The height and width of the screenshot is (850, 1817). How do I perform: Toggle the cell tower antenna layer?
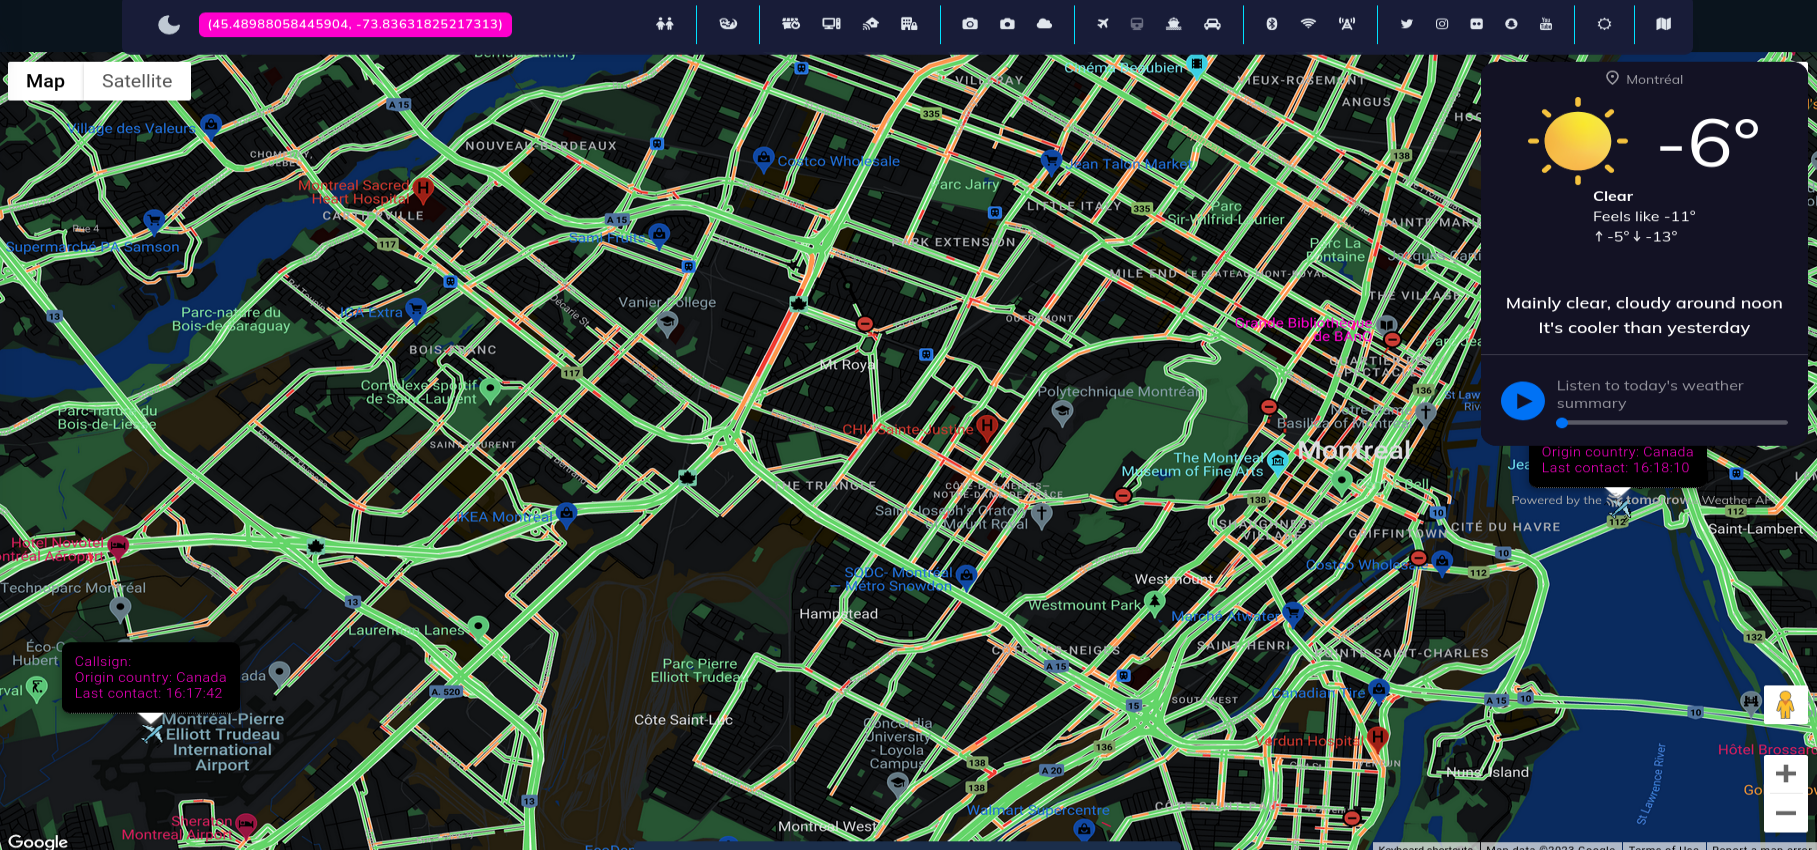pyautogui.click(x=1347, y=24)
